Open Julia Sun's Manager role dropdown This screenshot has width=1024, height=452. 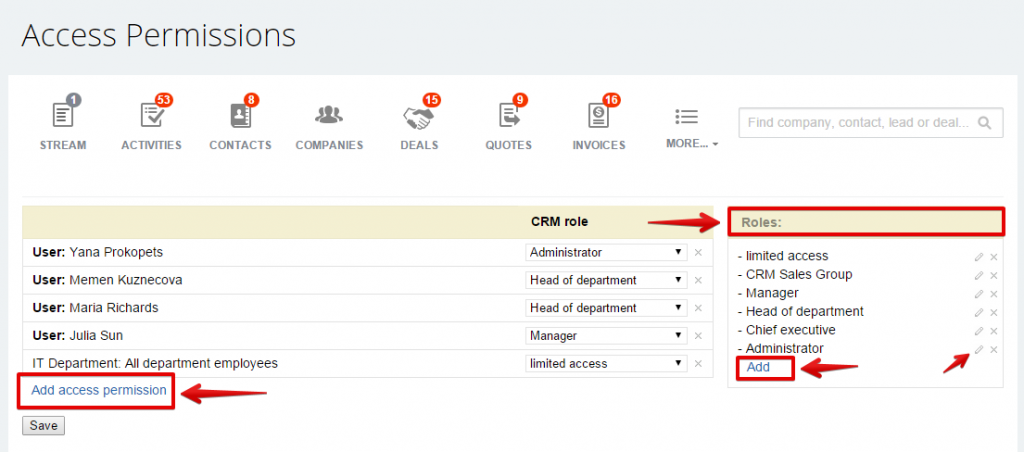click(x=605, y=336)
